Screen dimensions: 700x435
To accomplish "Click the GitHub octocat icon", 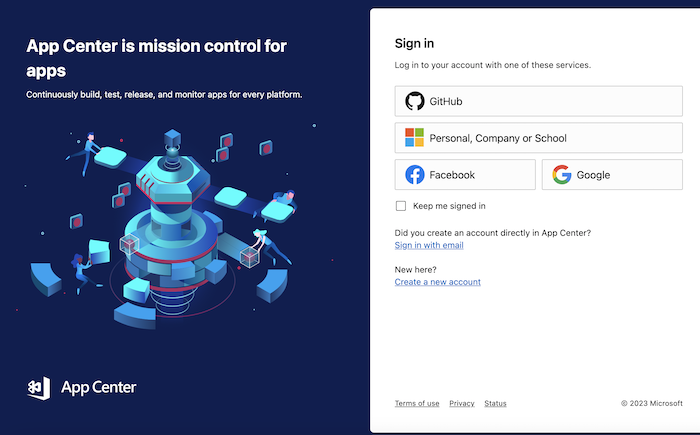I will (415, 101).
